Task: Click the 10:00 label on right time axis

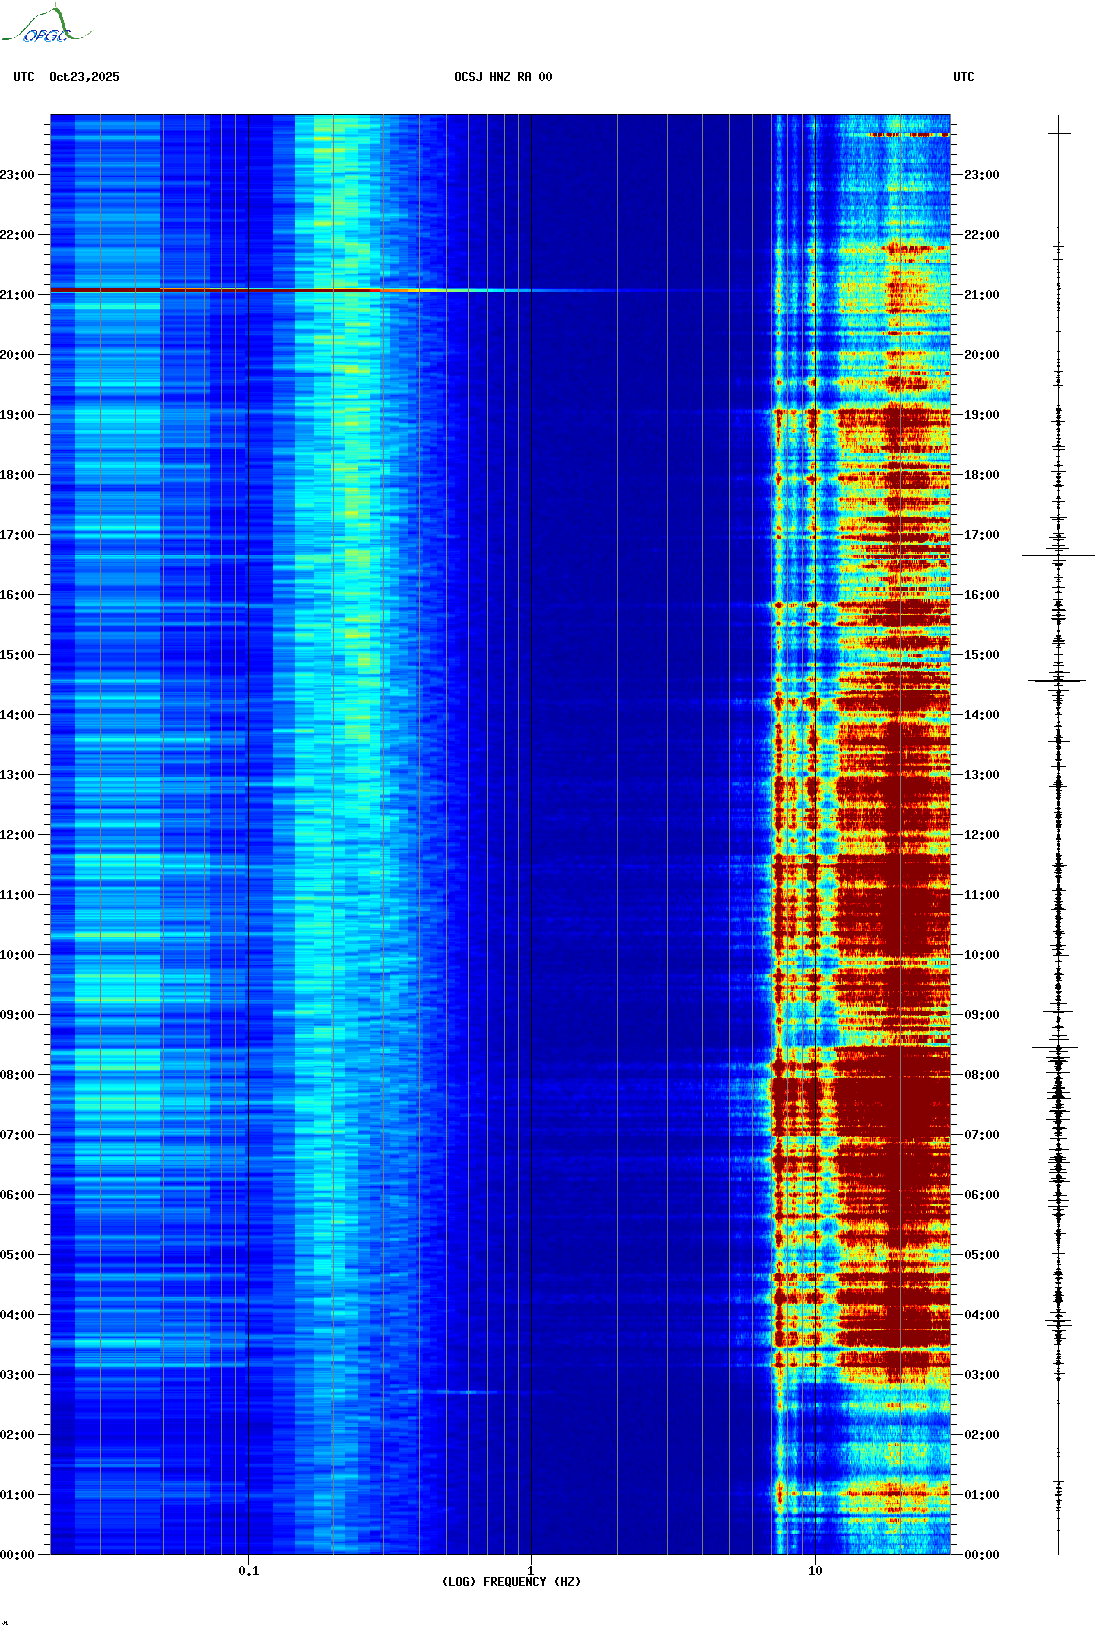Action: pos(982,955)
